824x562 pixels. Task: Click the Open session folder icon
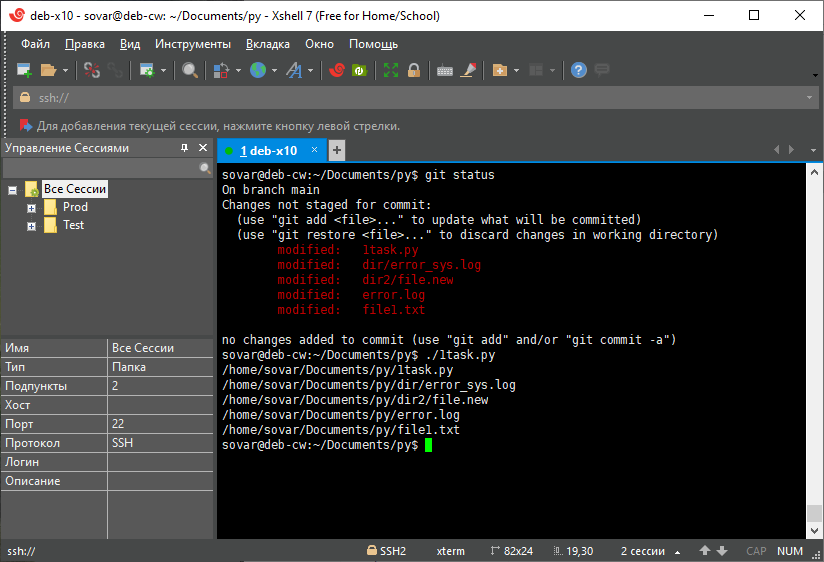48,70
